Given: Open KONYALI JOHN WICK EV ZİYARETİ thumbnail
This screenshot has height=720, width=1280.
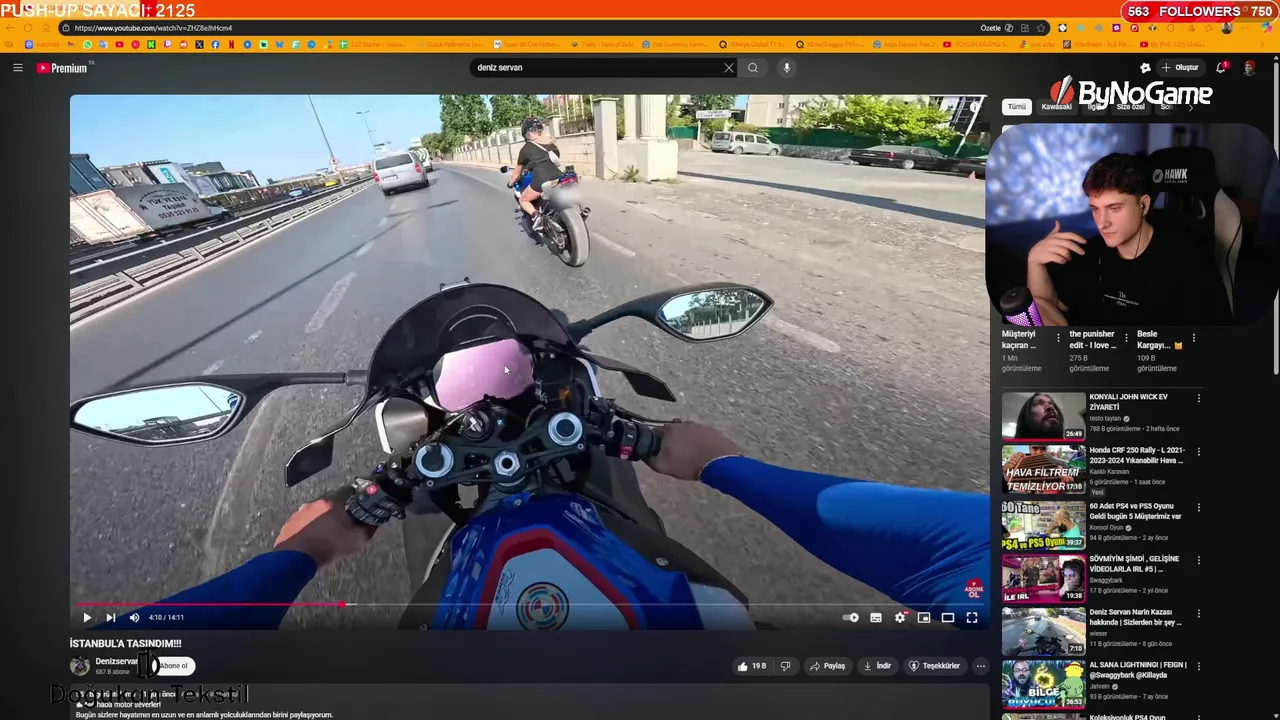Looking at the screenshot, I should 1043,416.
